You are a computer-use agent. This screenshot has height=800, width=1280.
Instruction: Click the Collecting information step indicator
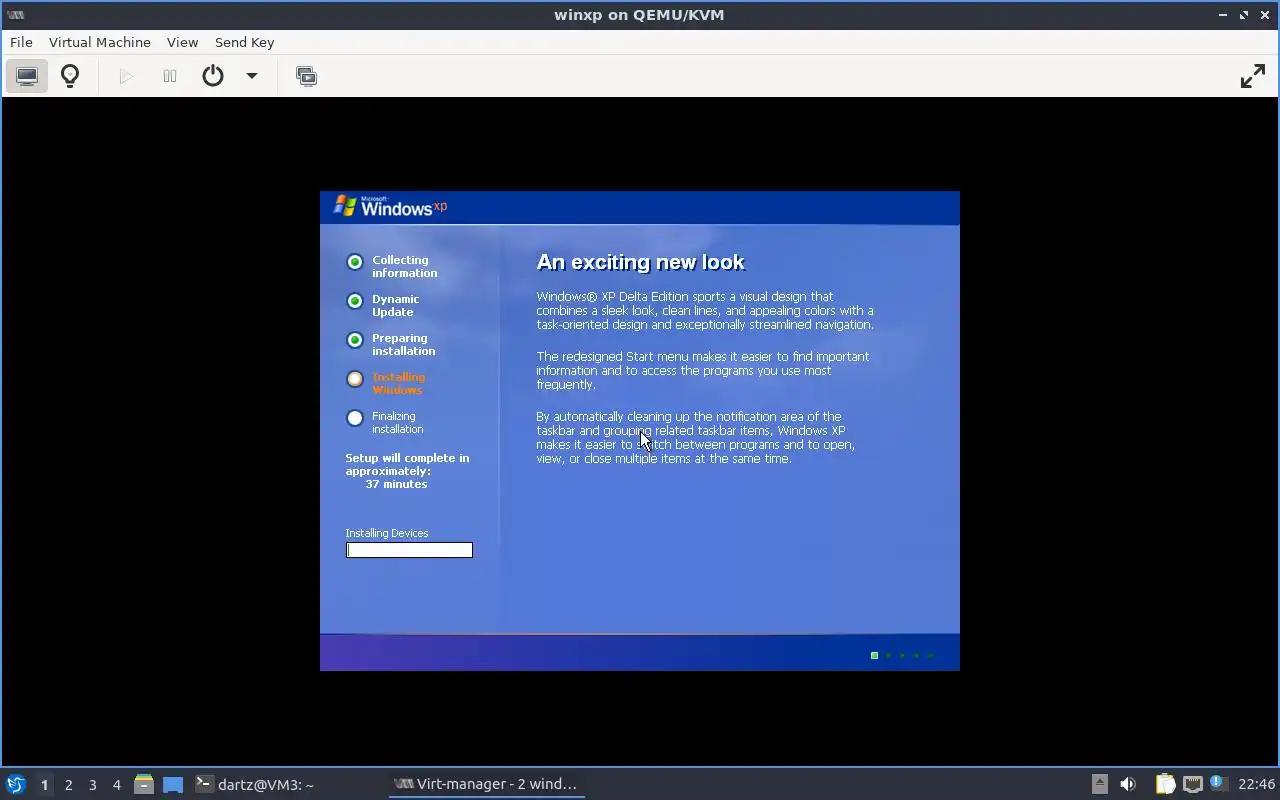(354, 262)
